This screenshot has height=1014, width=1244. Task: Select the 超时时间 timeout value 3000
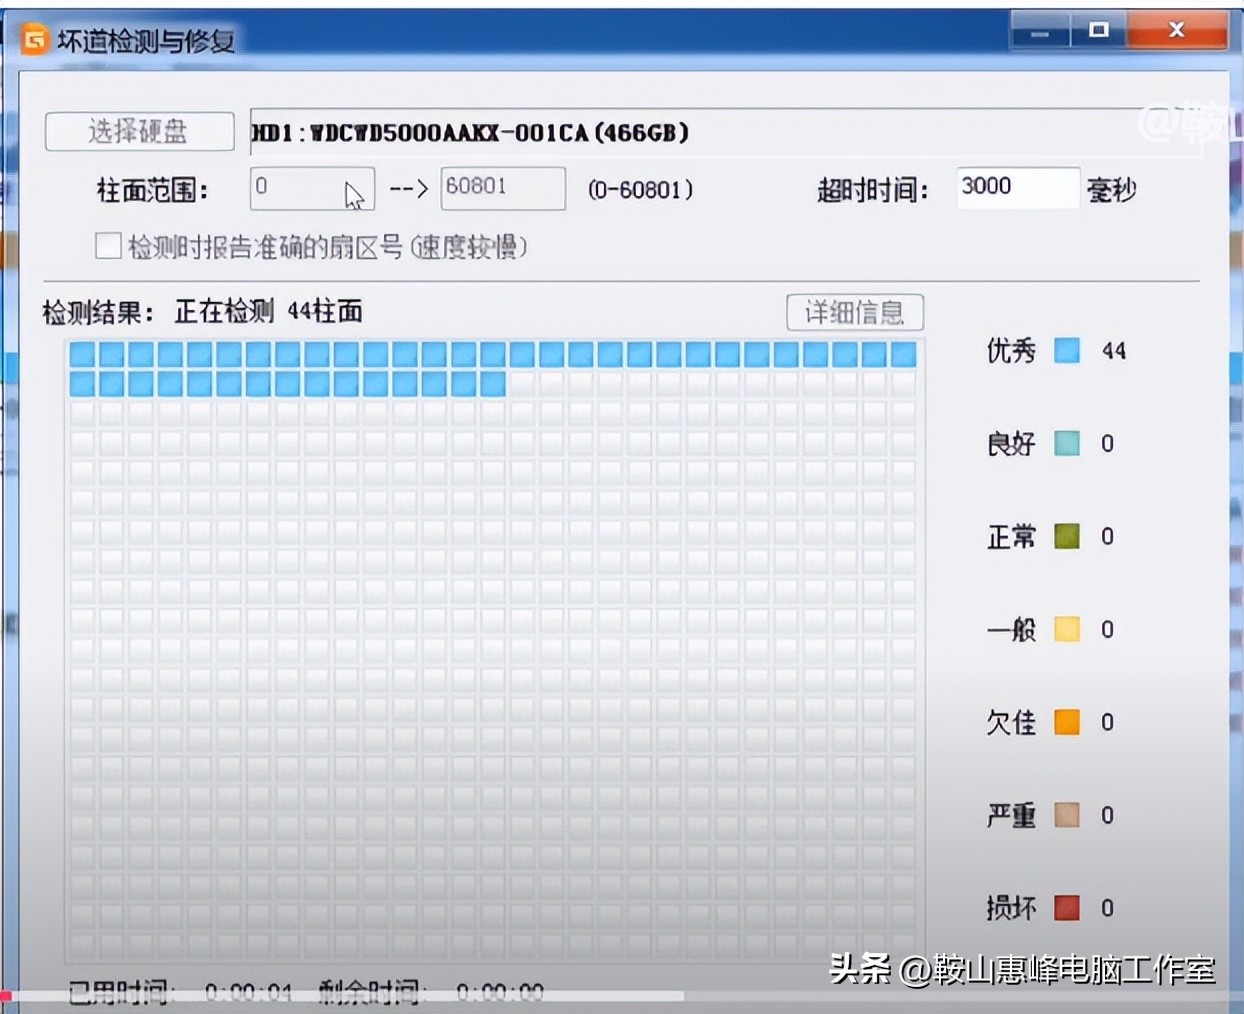point(1016,187)
